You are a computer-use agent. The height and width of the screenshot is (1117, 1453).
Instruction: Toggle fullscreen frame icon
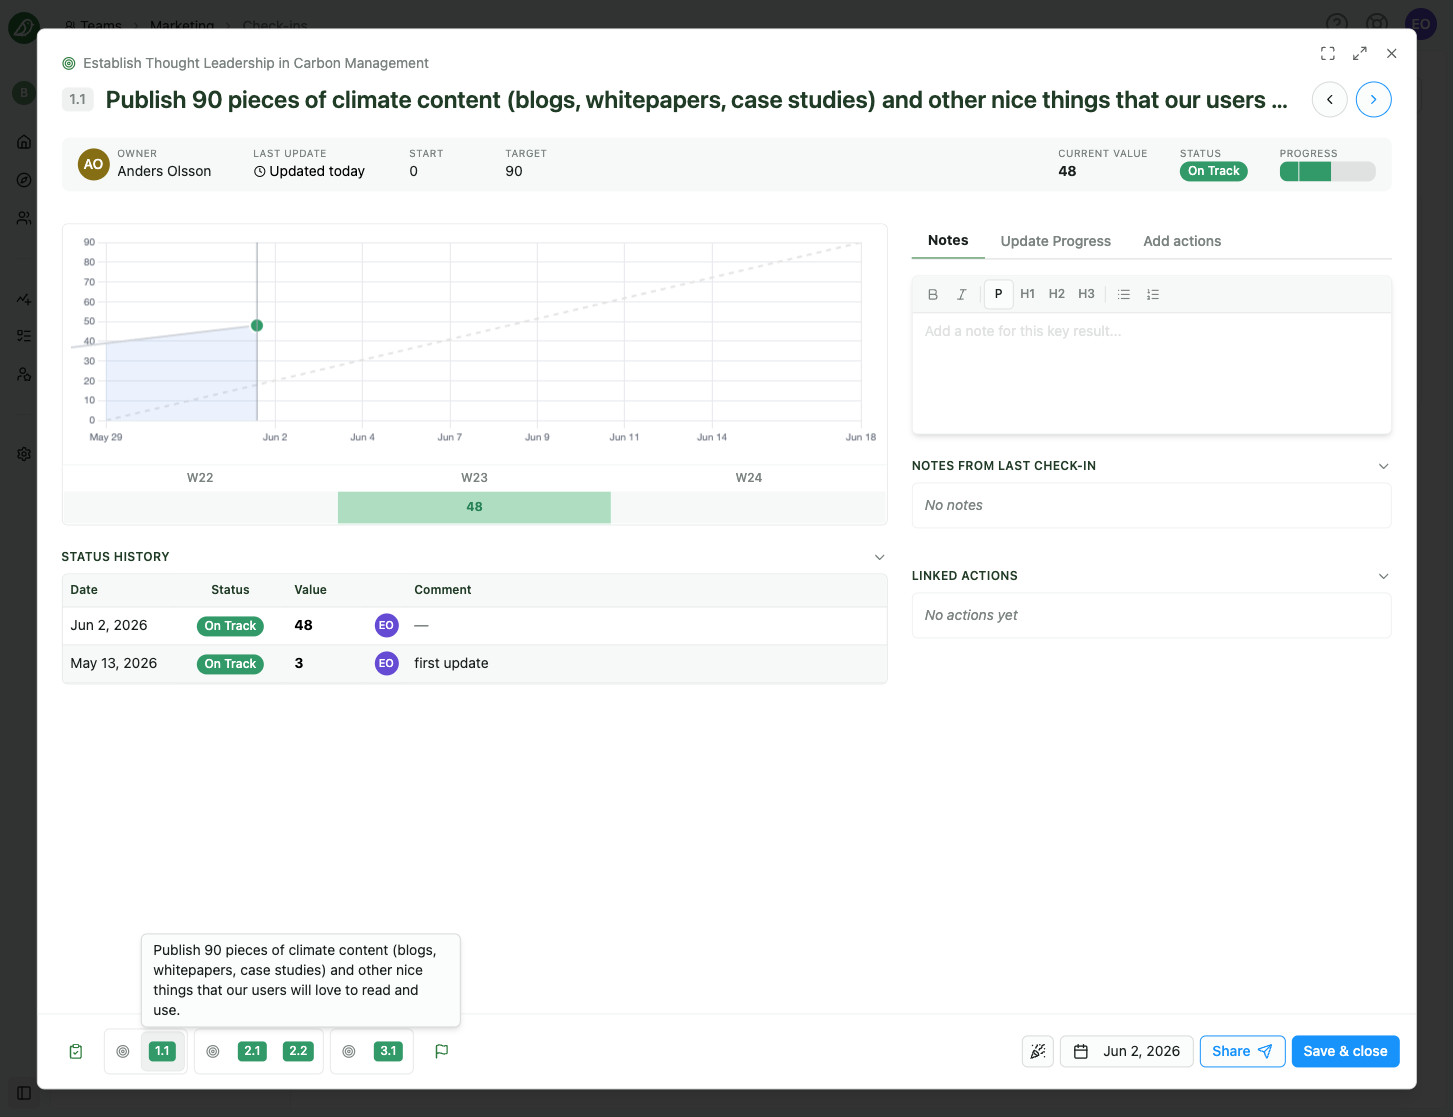(1328, 54)
